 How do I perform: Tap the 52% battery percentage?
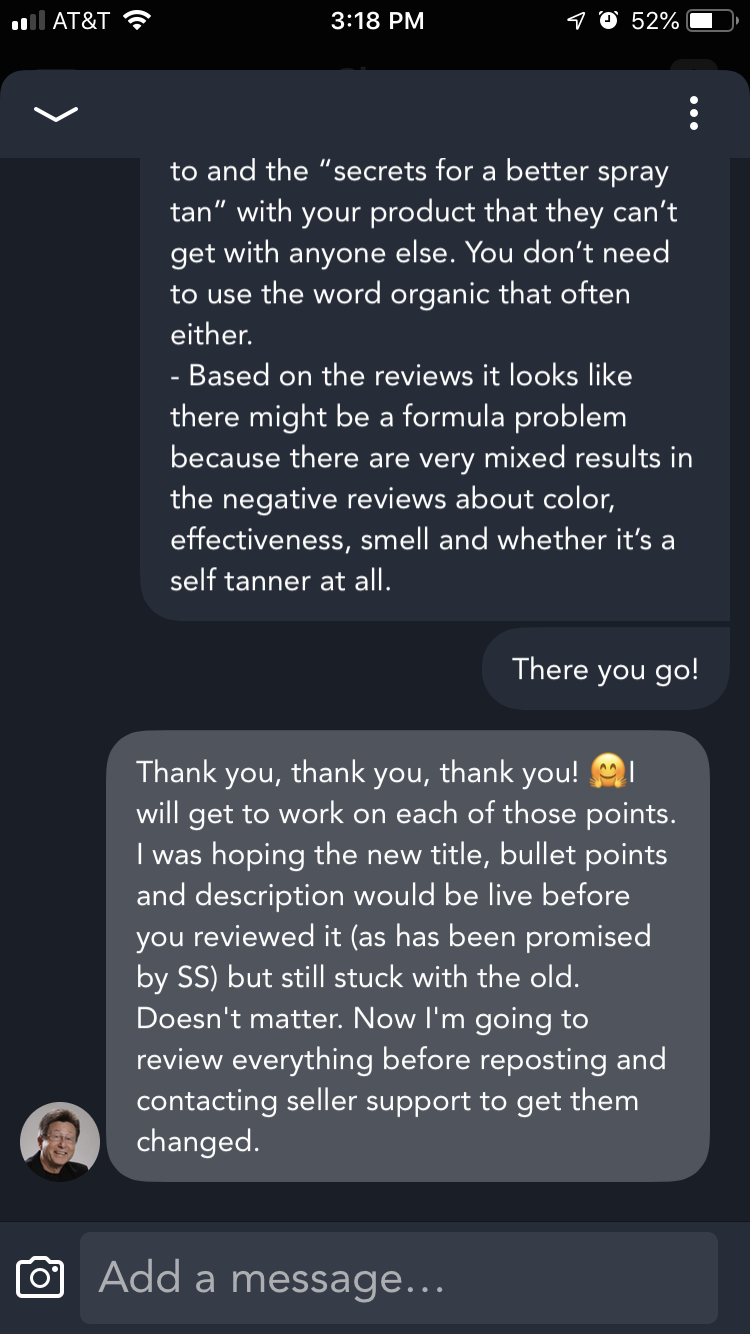655,21
